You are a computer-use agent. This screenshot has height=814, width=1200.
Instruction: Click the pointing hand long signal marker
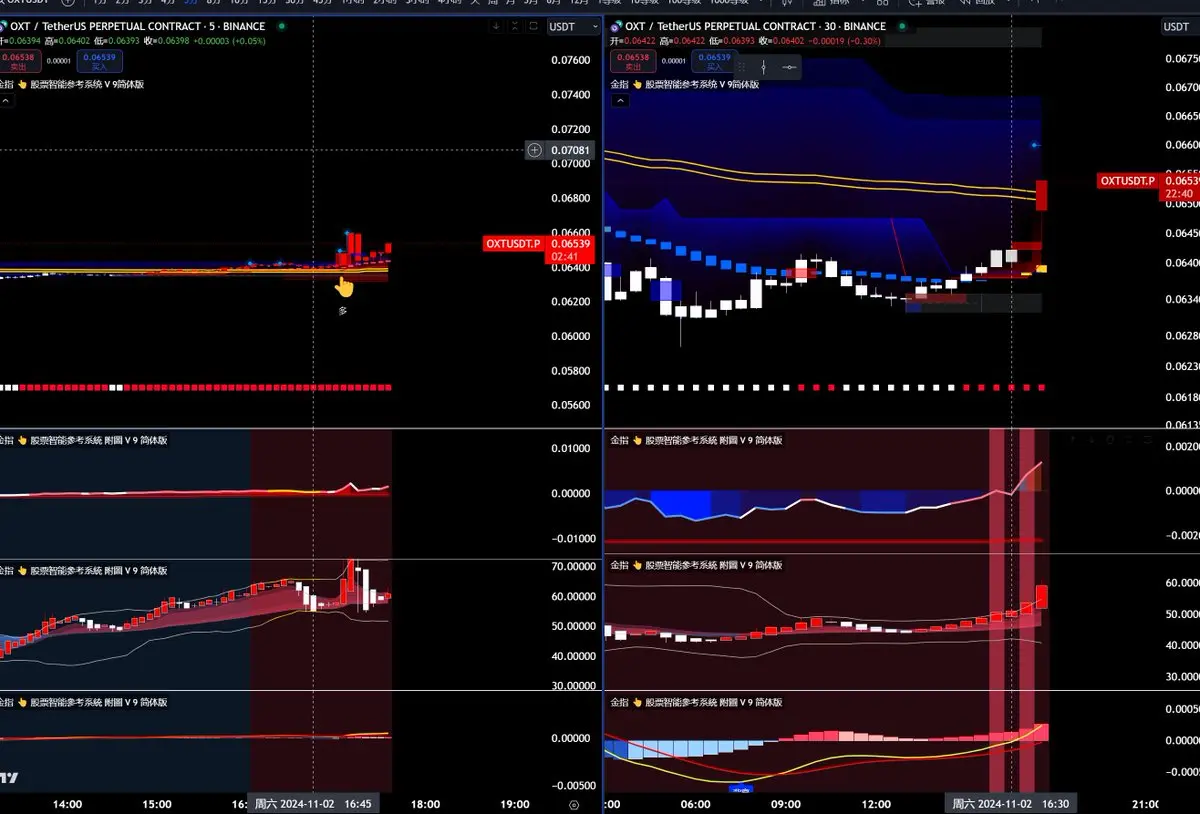pos(344,287)
